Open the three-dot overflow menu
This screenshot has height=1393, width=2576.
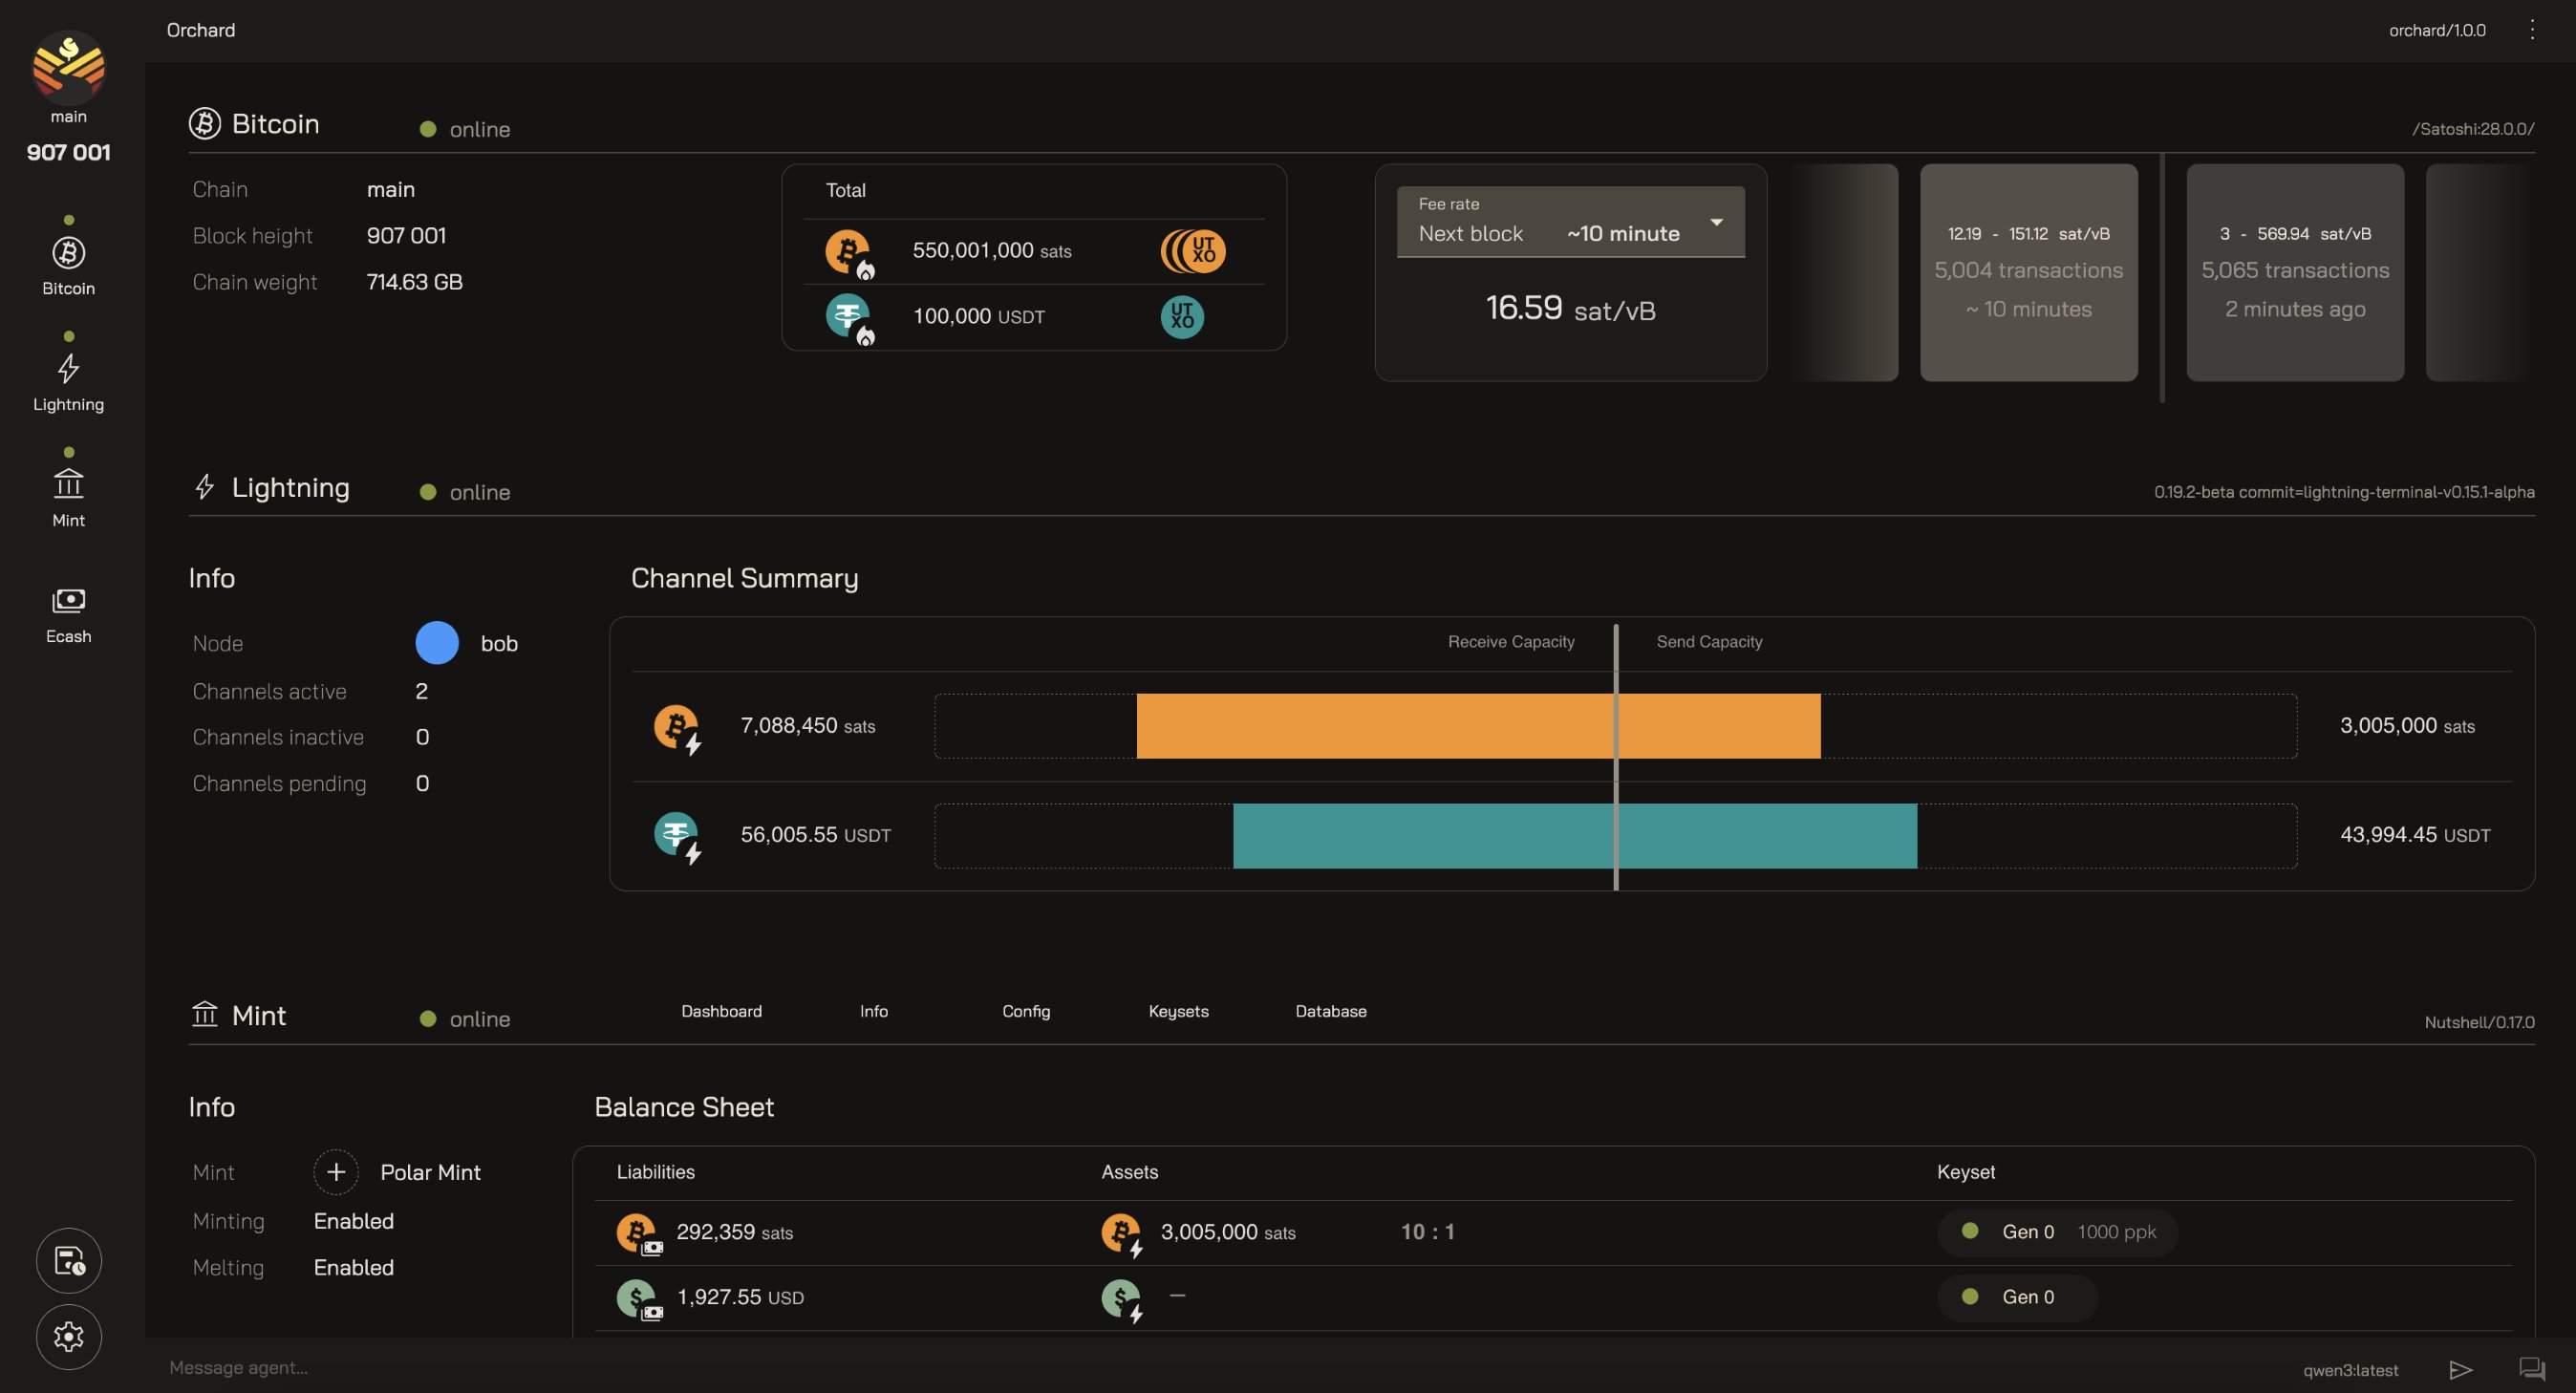[x=2532, y=30]
